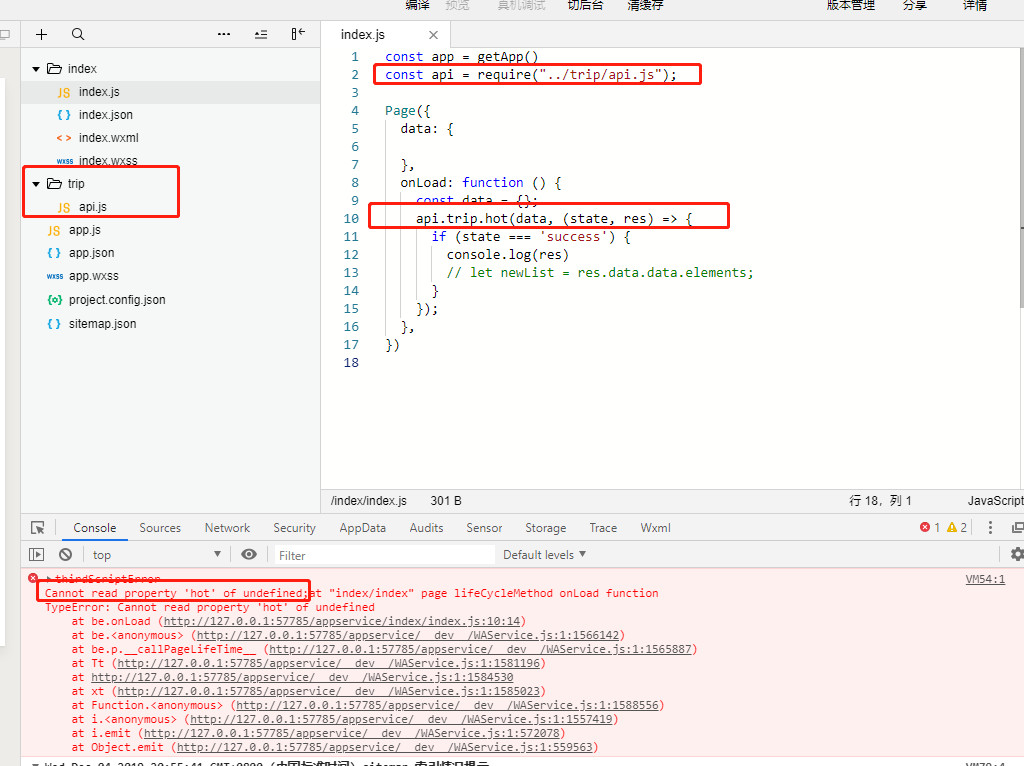The height and width of the screenshot is (766, 1024).
Task: Click the trip folder icon
Action: pyautogui.click(x=55, y=184)
